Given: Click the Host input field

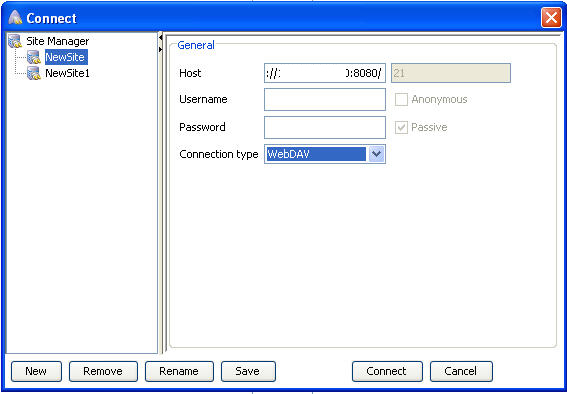Looking at the screenshot, I should tap(325, 73).
